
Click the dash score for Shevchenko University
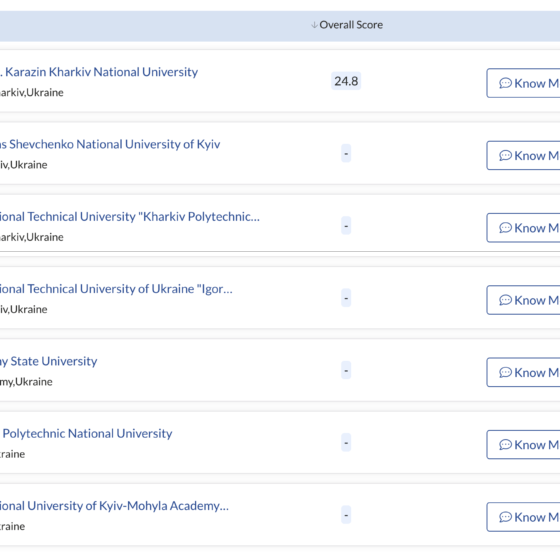pos(346,154)
